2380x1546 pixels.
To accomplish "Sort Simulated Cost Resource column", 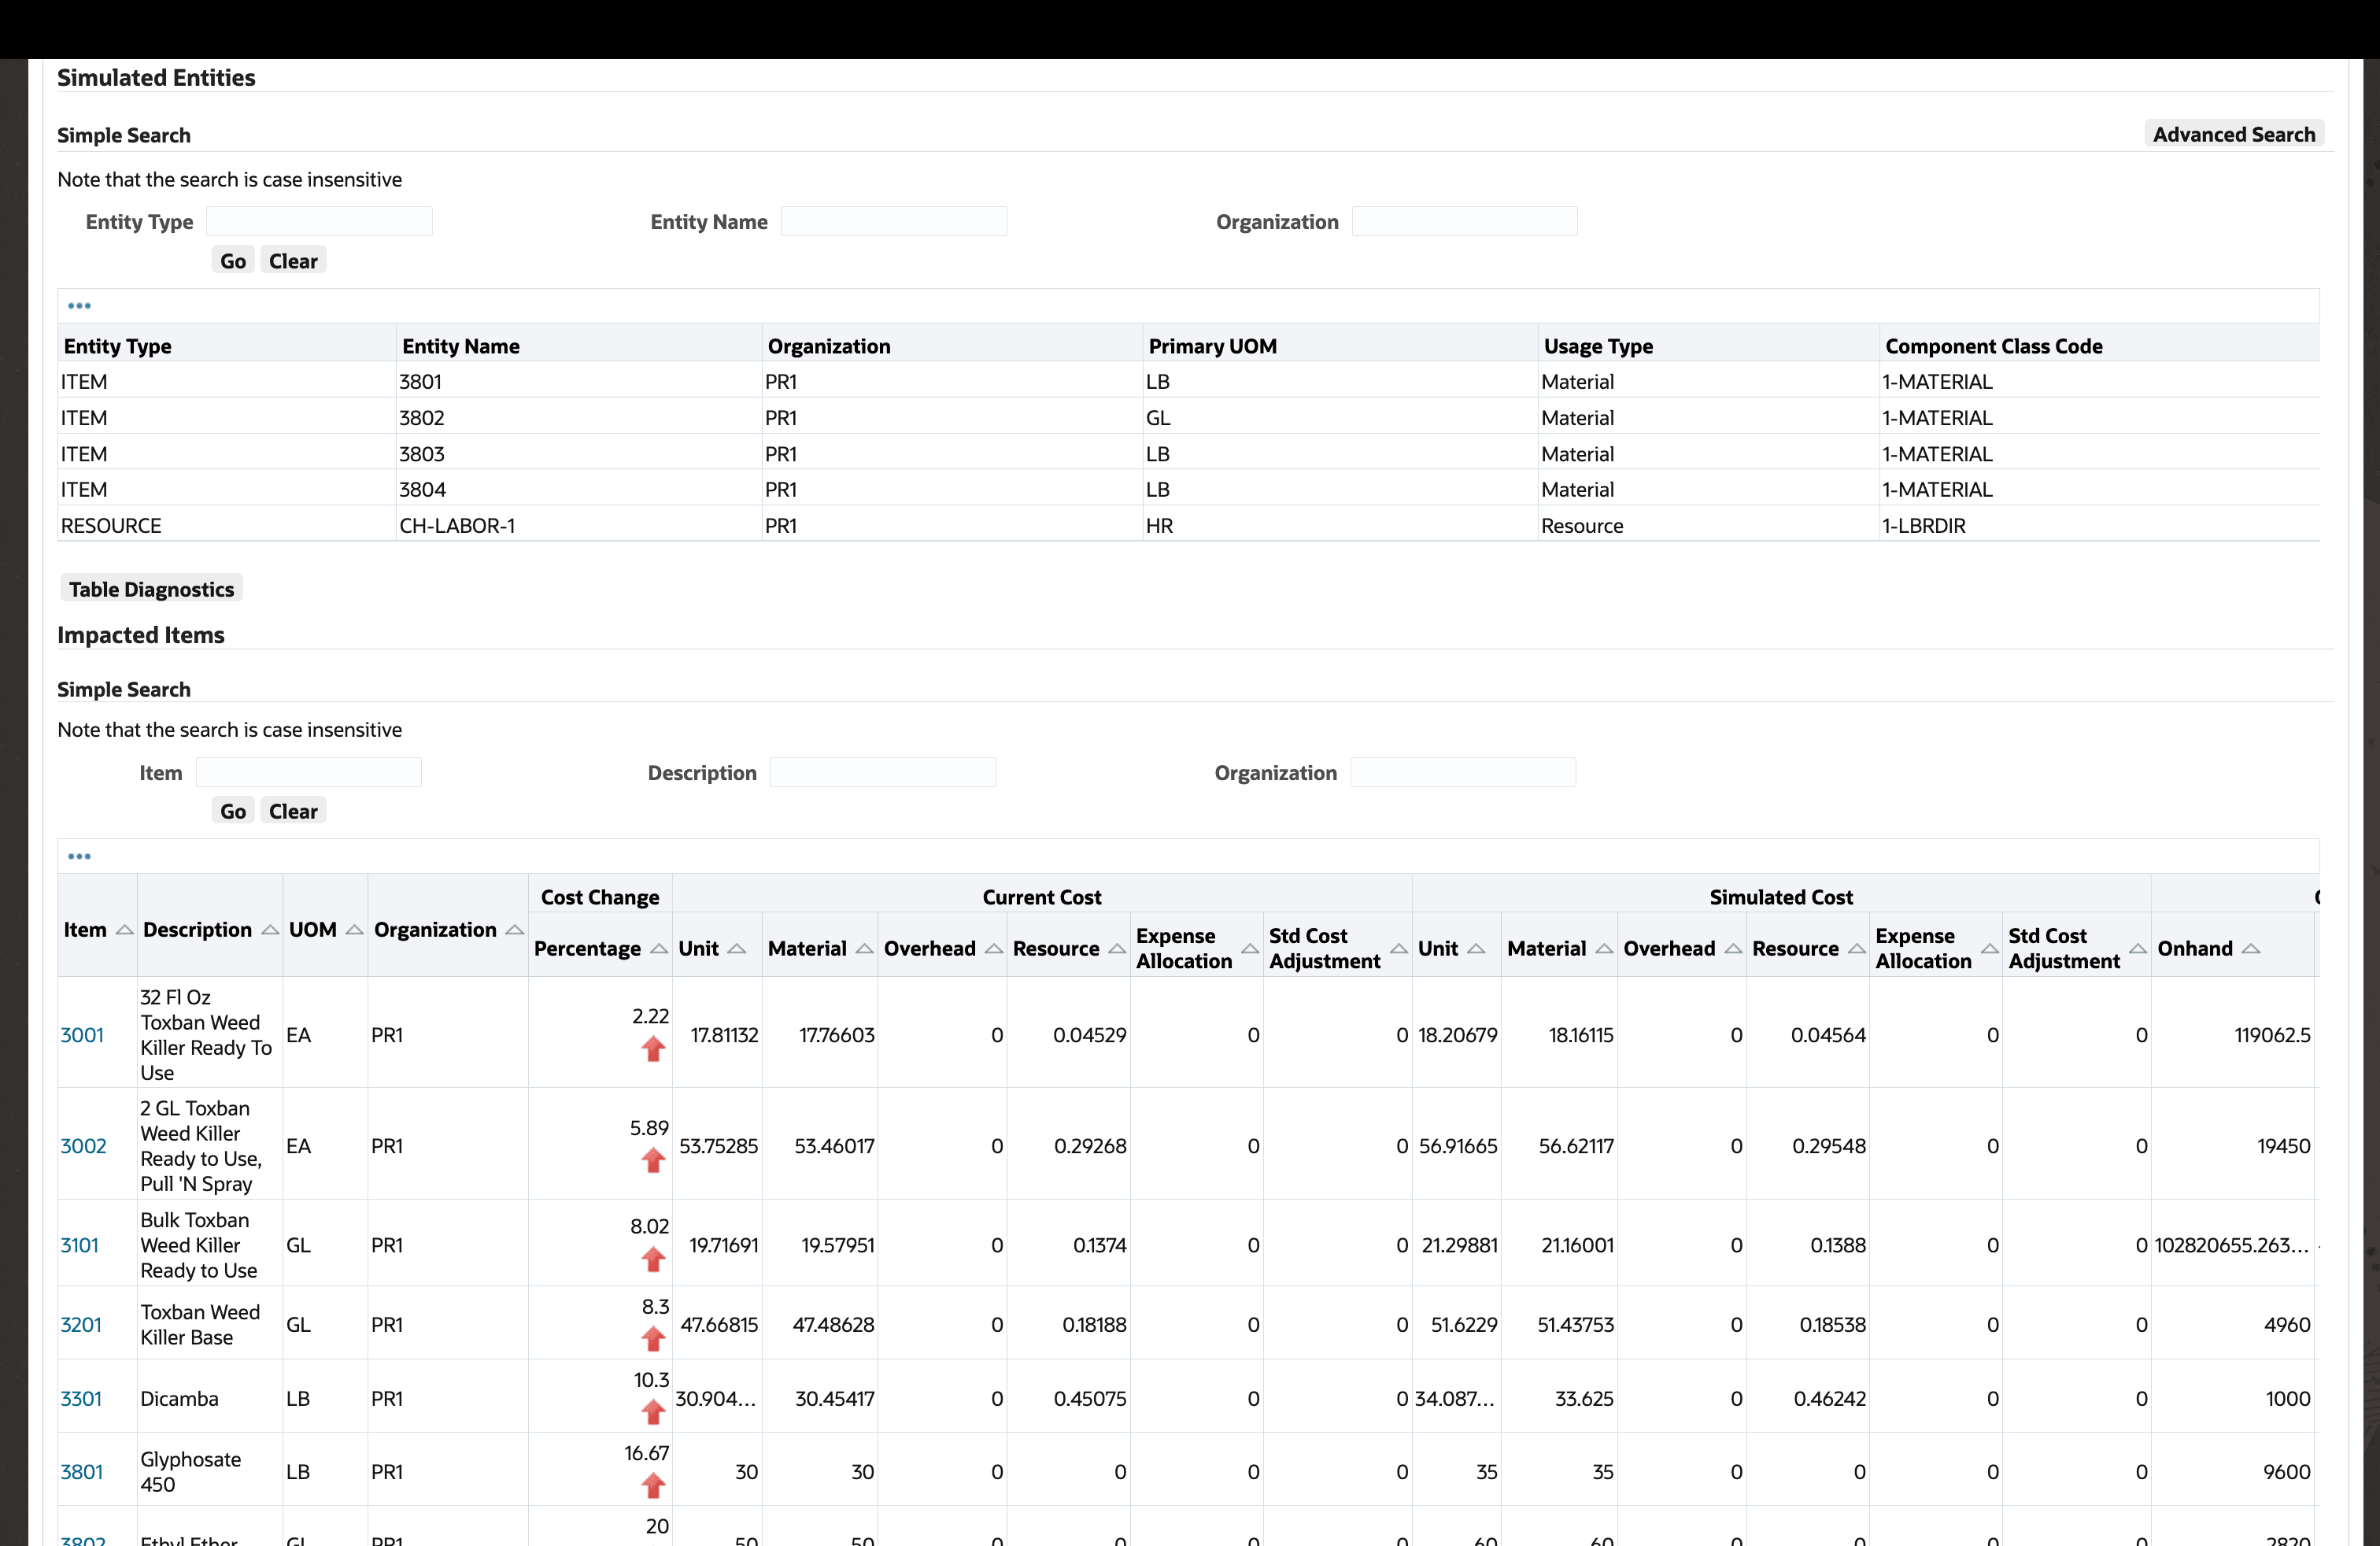I will [x=1857, y=949].
